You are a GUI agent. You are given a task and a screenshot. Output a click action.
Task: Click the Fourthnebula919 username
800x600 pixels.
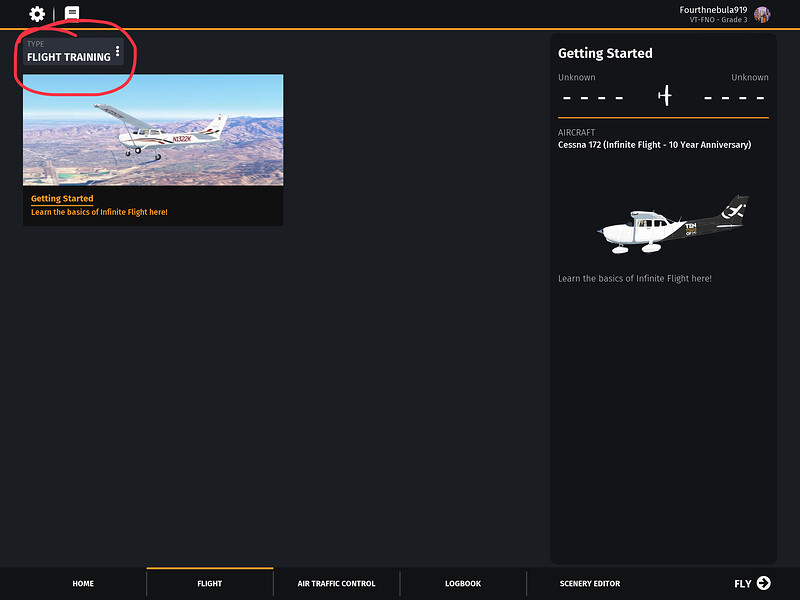[713, 10]
